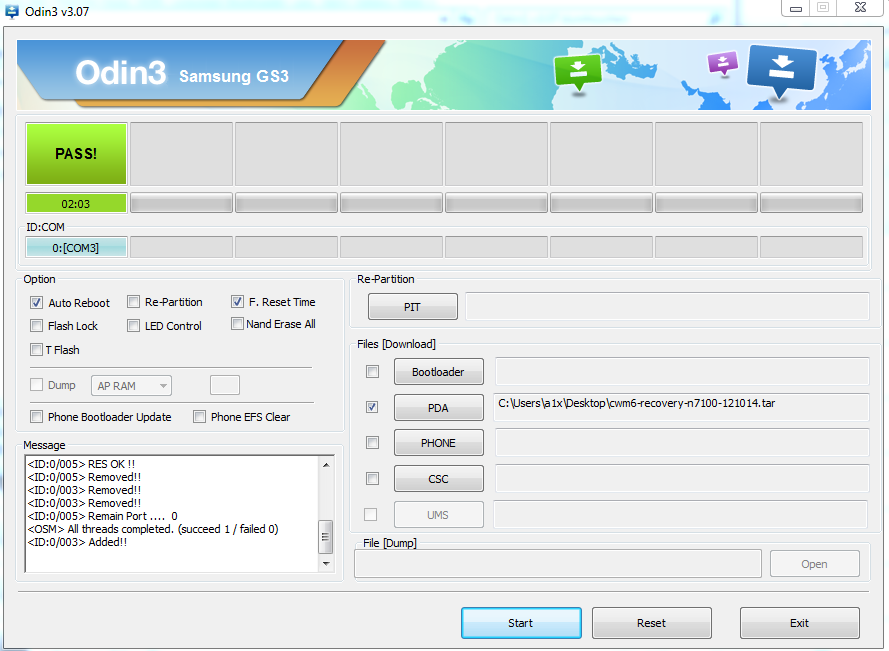Screen dimensions: 889x651
Task: Uncheck the PDA file checkbox
Action: [x=372, y=407]
